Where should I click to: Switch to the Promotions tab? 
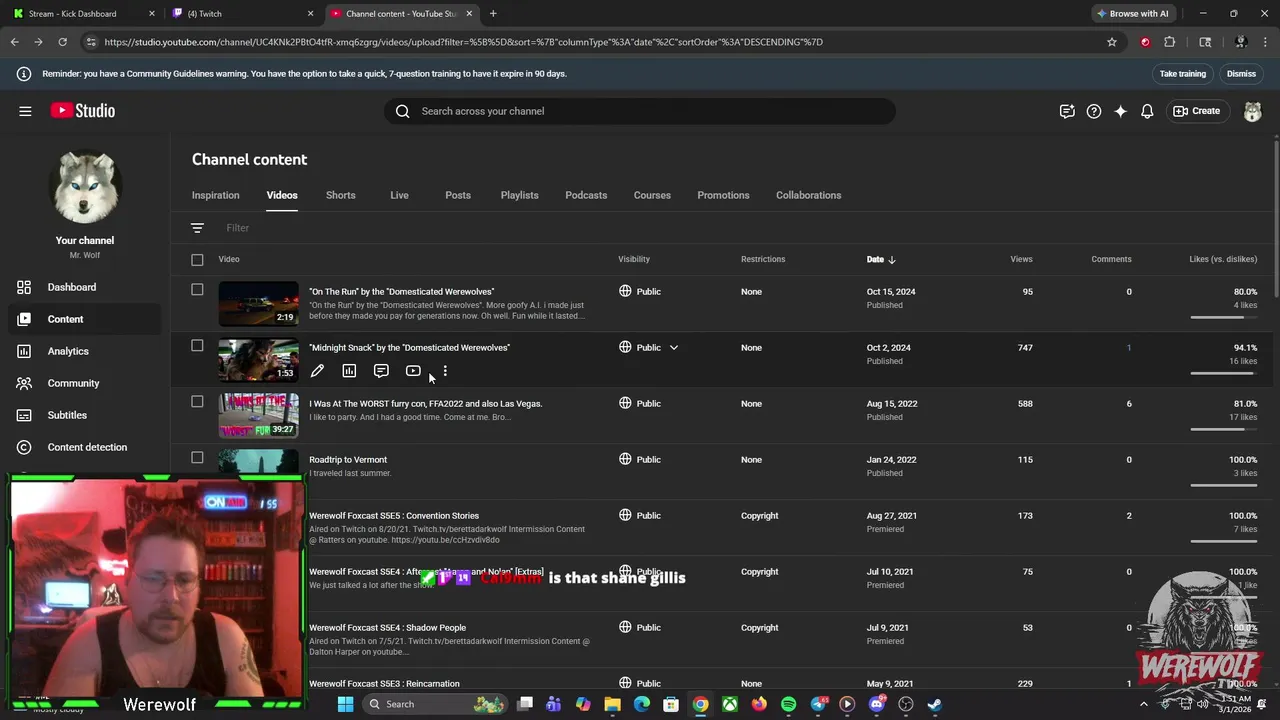[x=723, y=195]
